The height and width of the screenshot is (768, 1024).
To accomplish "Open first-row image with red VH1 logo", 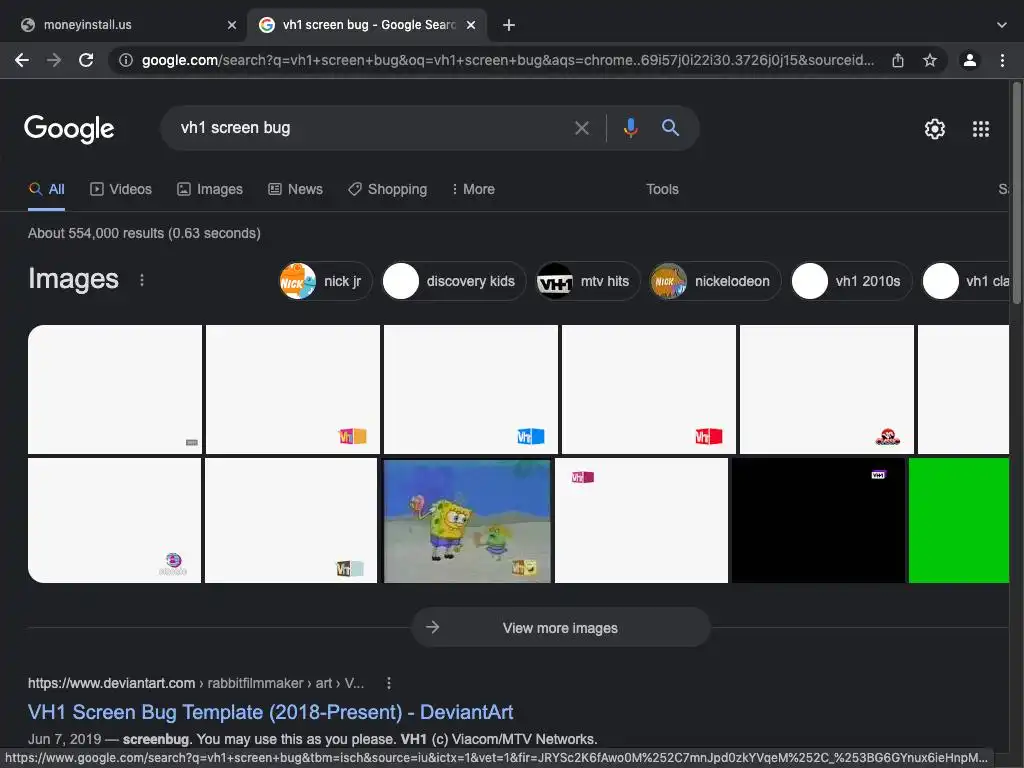I will [x=648, y=389].
